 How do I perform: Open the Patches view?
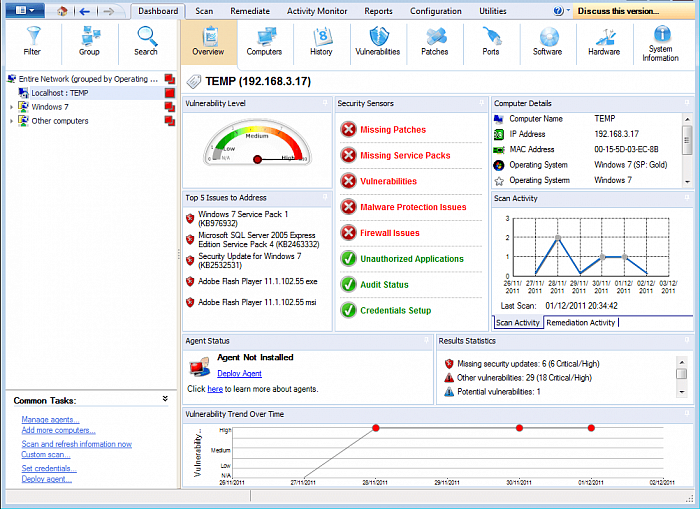tap(435, 41)
